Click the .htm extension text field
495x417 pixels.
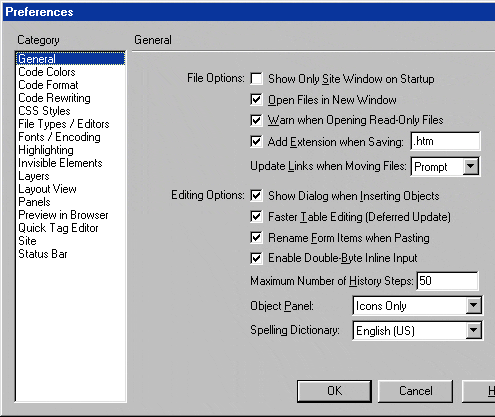(445, 141)
